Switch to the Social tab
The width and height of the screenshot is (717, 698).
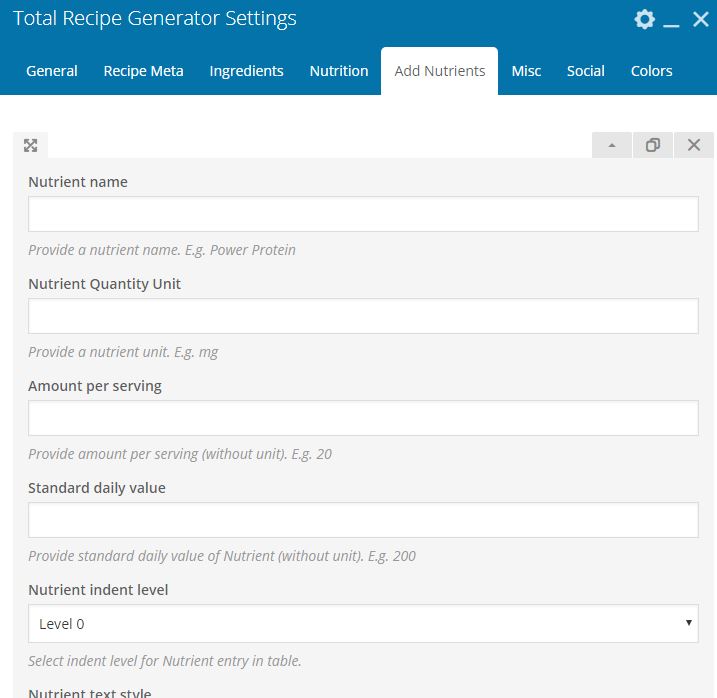(585, 71)
